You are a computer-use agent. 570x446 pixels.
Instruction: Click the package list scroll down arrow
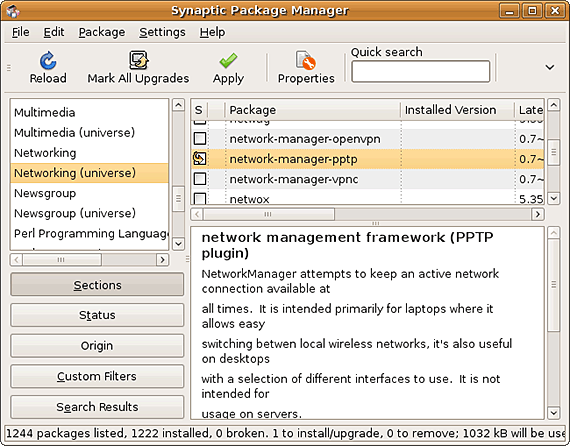(554, 198)
